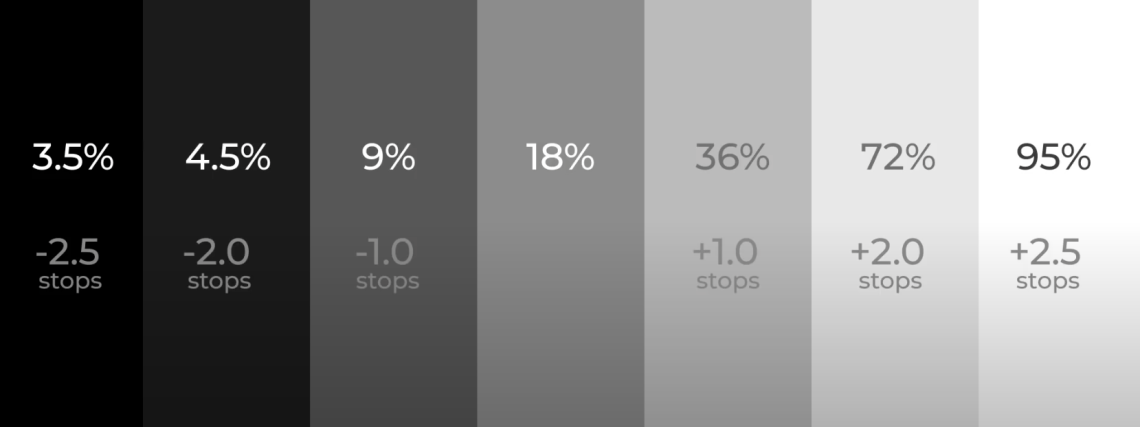Click the 9% reflectance label
Viewport: 1140px width, 427px height.
pos(388,157)
